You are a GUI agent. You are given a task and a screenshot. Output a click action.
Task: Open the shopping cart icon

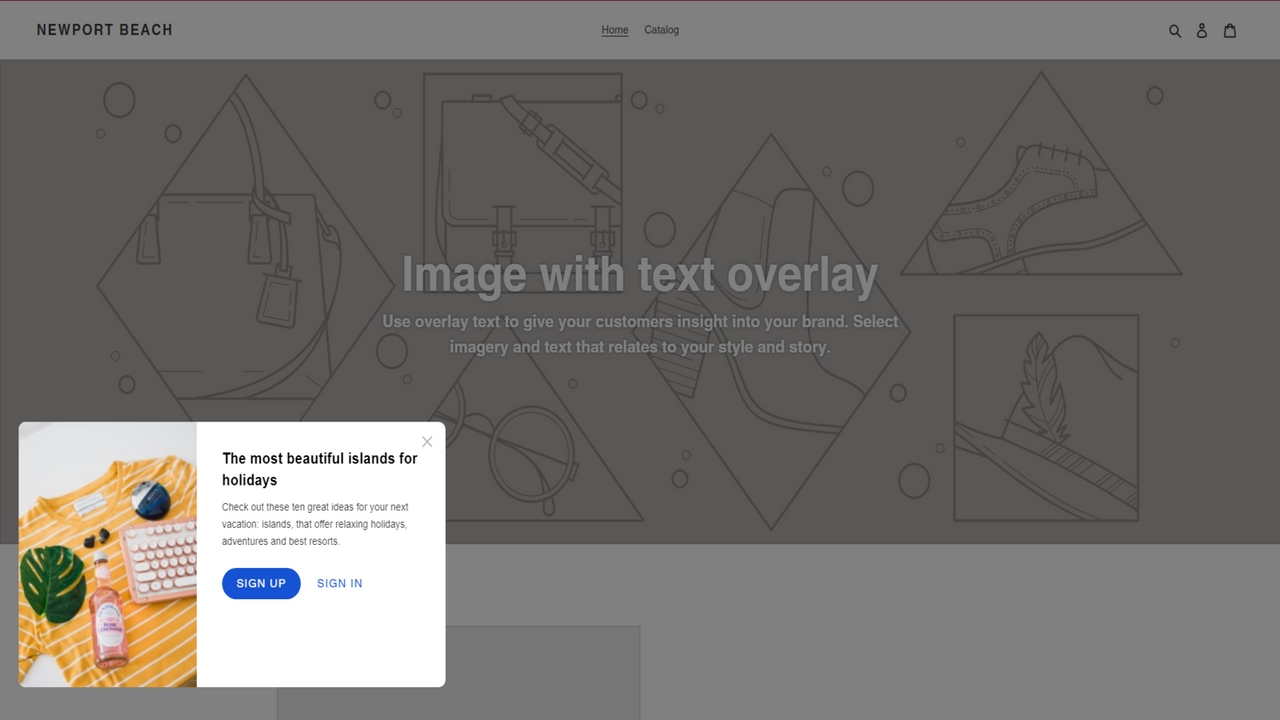point(1230,30)
